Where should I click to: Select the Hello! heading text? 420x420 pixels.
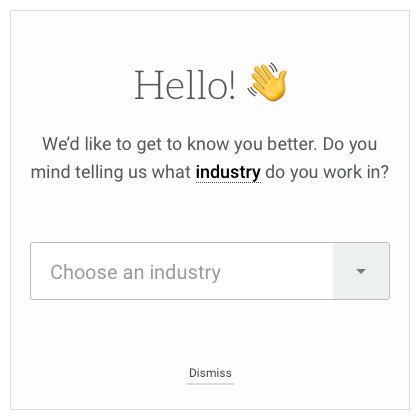coord(185,85)
